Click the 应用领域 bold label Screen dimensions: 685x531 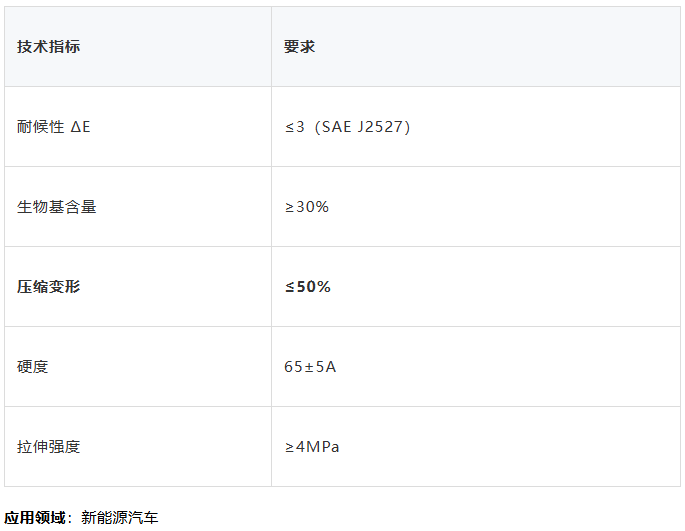[x=35, y=517]
